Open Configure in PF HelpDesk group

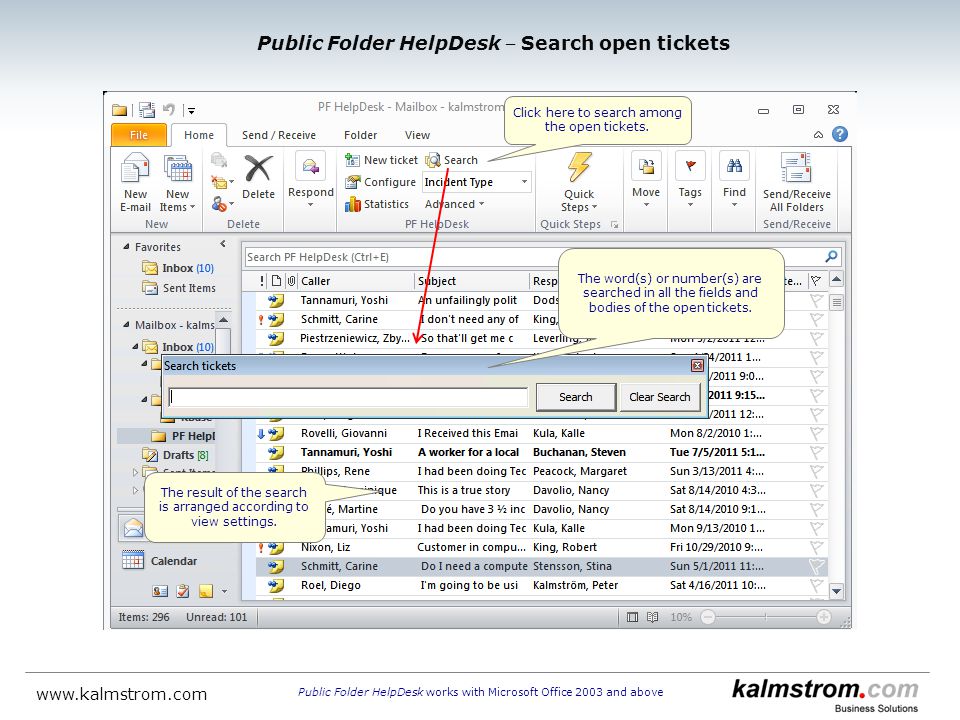point(380,182)
